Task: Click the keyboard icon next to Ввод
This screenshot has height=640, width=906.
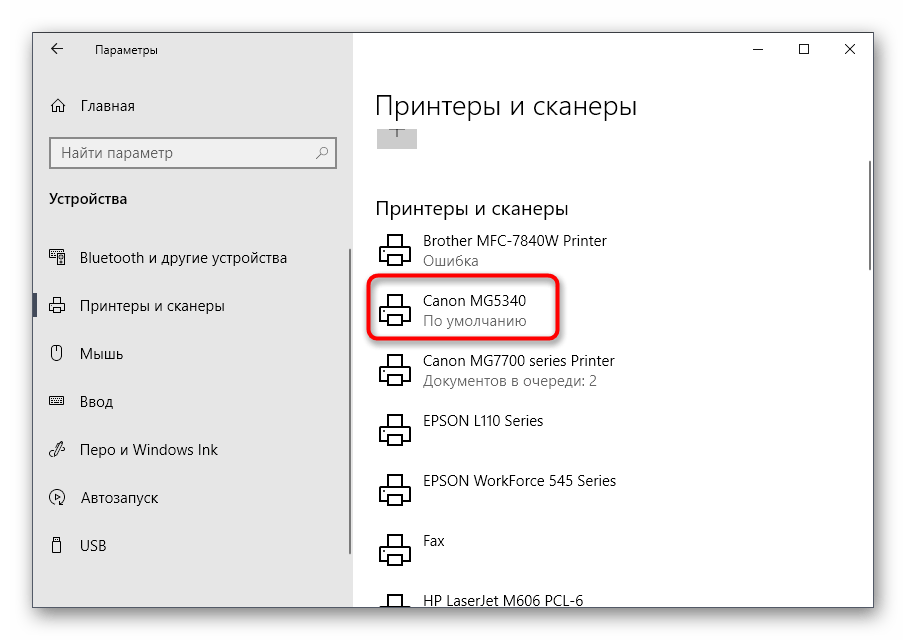Action: tap(57, 401)
